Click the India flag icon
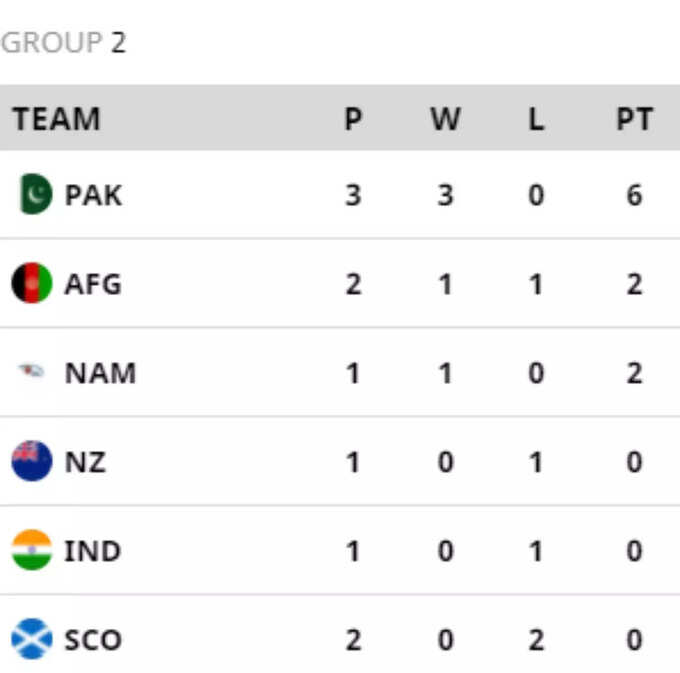680x673 pixels. [x=32, y=550]
